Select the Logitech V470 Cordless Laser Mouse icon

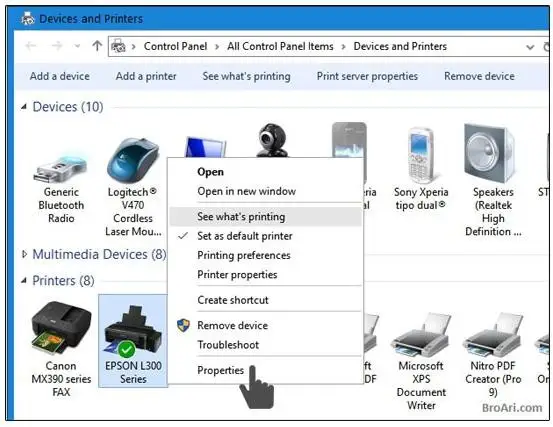click(x=133, y=160)
